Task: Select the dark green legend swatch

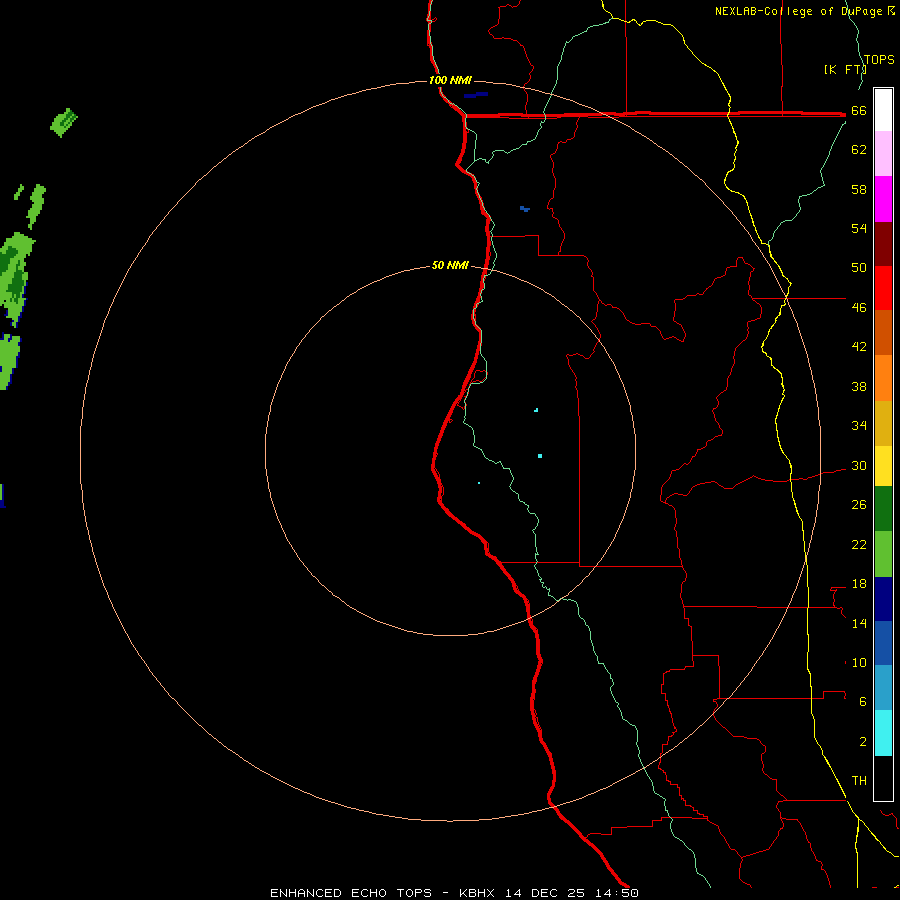Action: [x=883, y=509]
